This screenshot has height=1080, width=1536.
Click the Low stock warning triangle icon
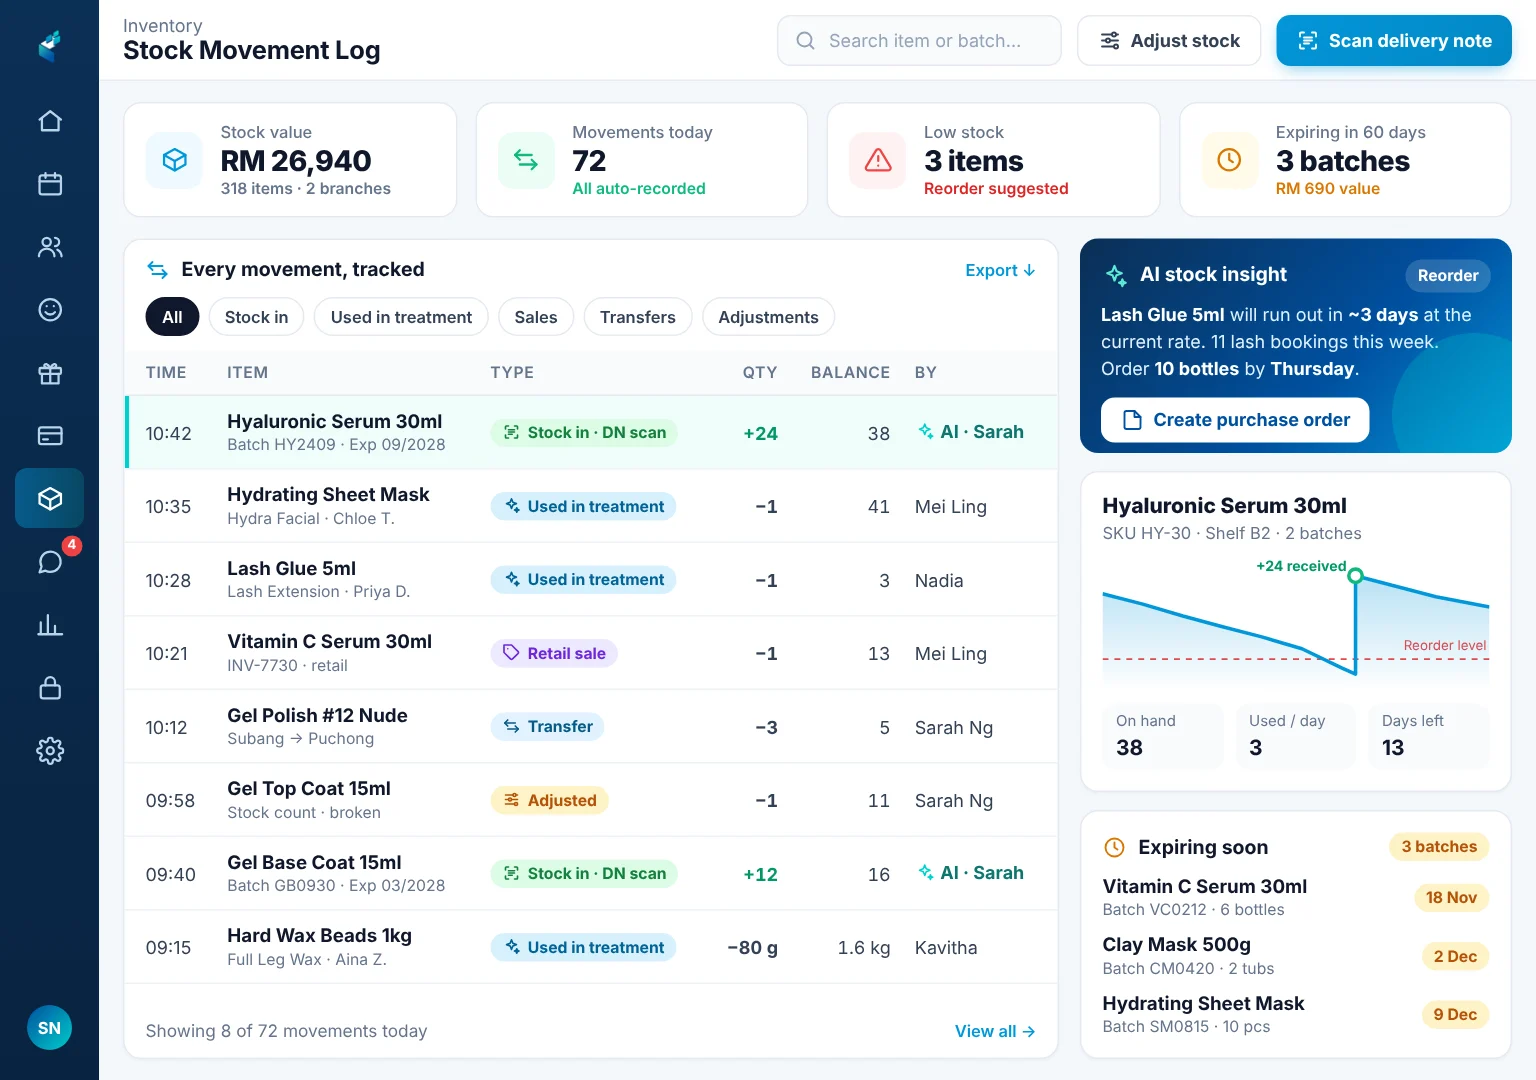pyautogui.click(x=878, y=160)
